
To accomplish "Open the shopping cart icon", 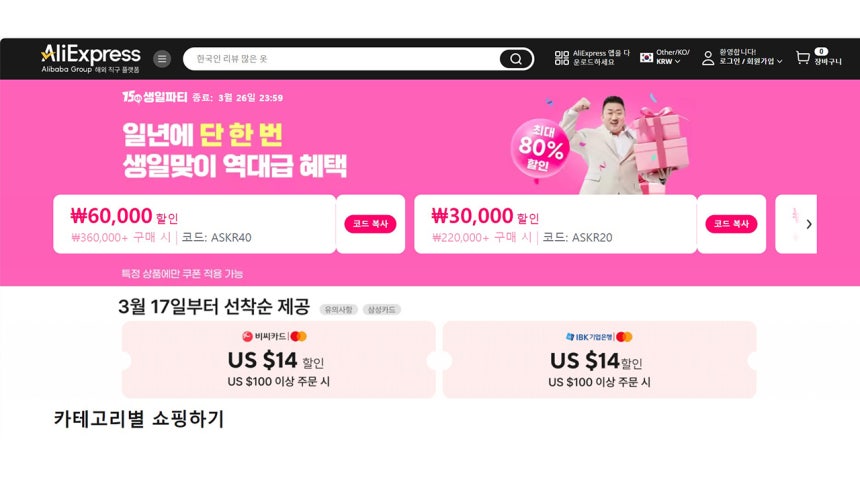I will tap(803, 58).
